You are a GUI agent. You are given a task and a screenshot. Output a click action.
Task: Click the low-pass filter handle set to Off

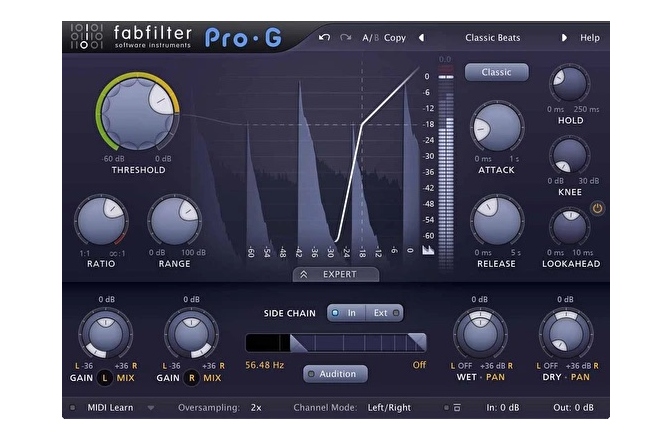coord(417,343)
